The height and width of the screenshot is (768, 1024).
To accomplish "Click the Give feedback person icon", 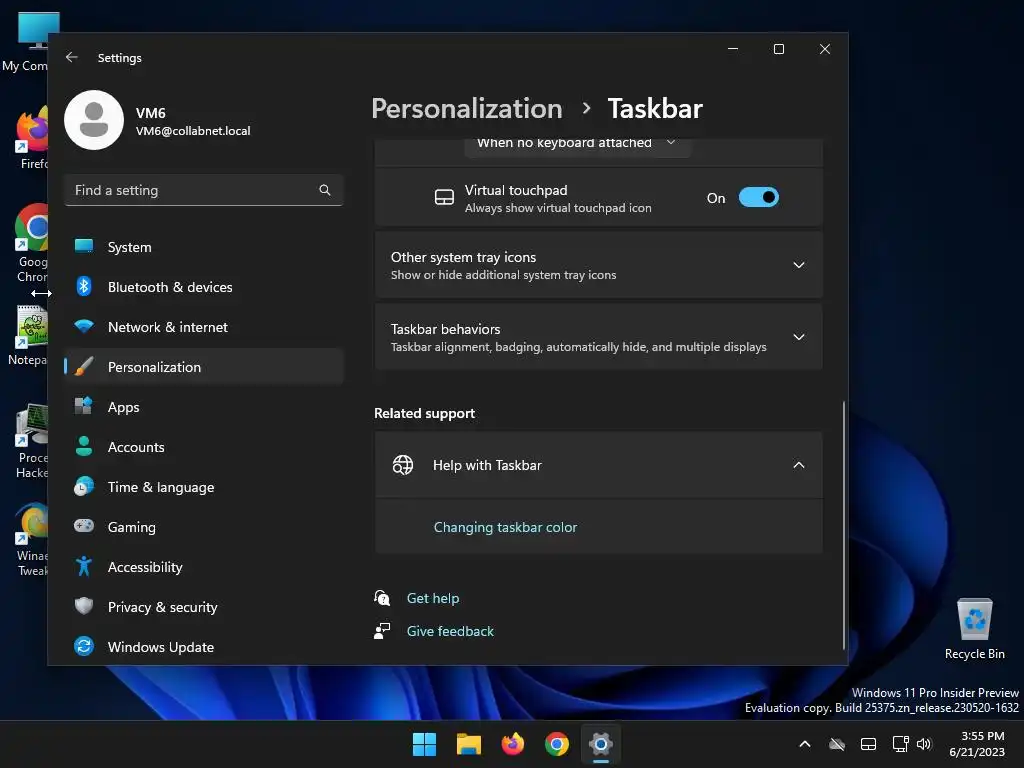I will point(382,631).
